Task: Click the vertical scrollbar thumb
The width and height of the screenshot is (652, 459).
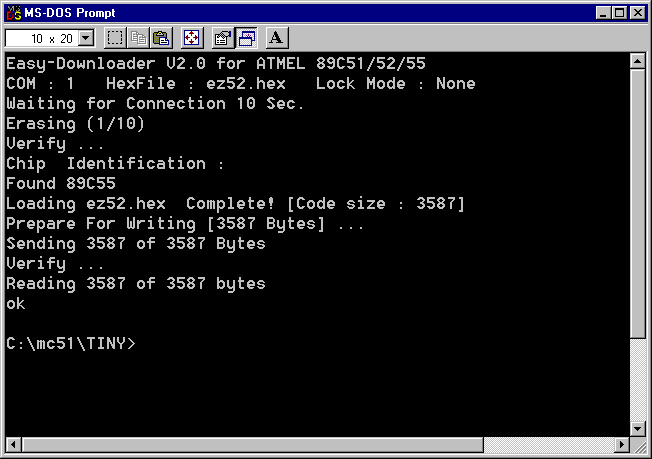Action: coord(638,200)
